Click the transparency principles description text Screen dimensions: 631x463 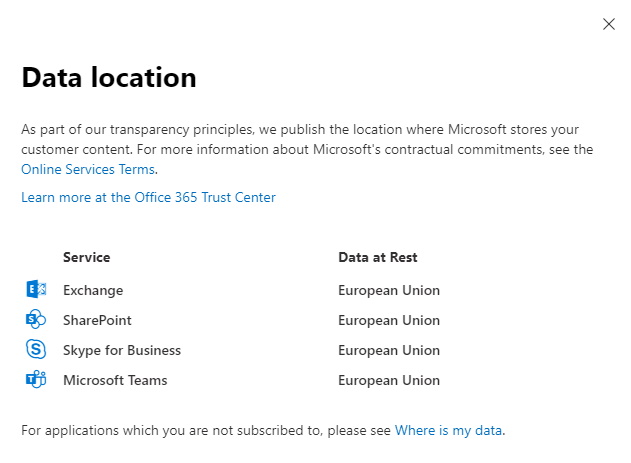[x=307, y=139]
